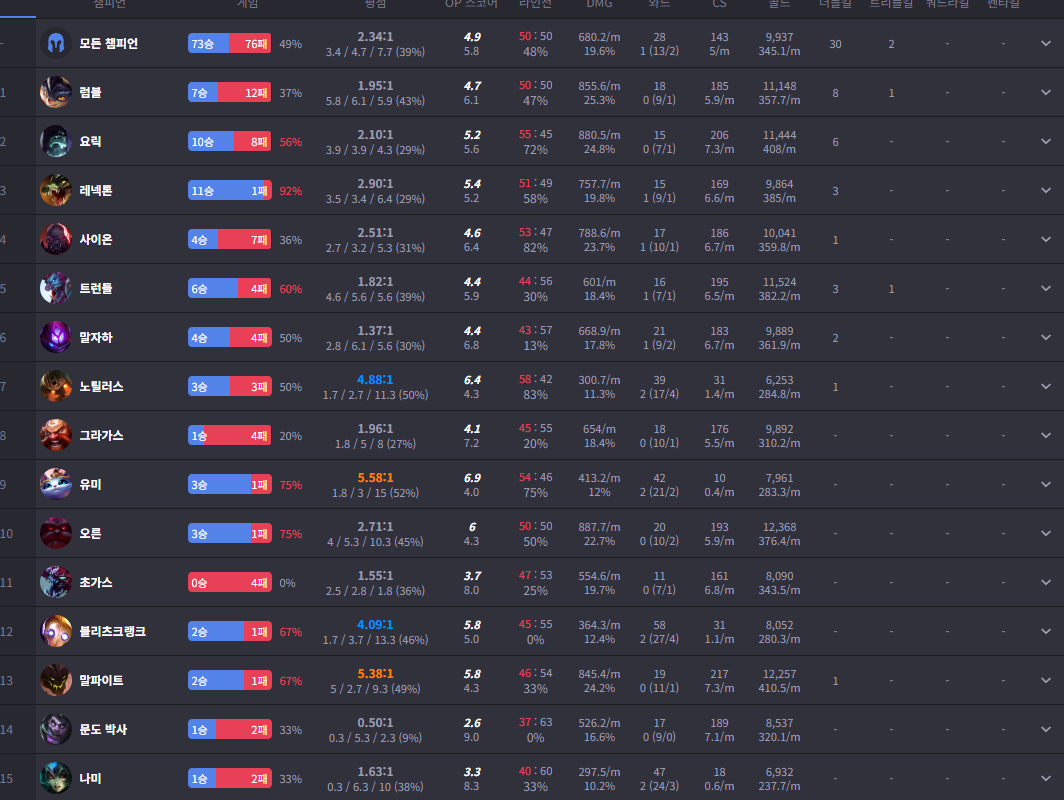Open the 트런들 champion name link
The image size is (1064, 800).
pos(96,289)
